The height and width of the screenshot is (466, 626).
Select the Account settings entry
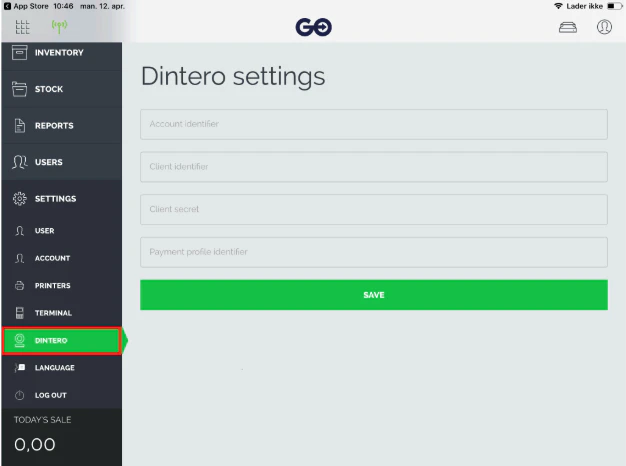pos(62,258)
